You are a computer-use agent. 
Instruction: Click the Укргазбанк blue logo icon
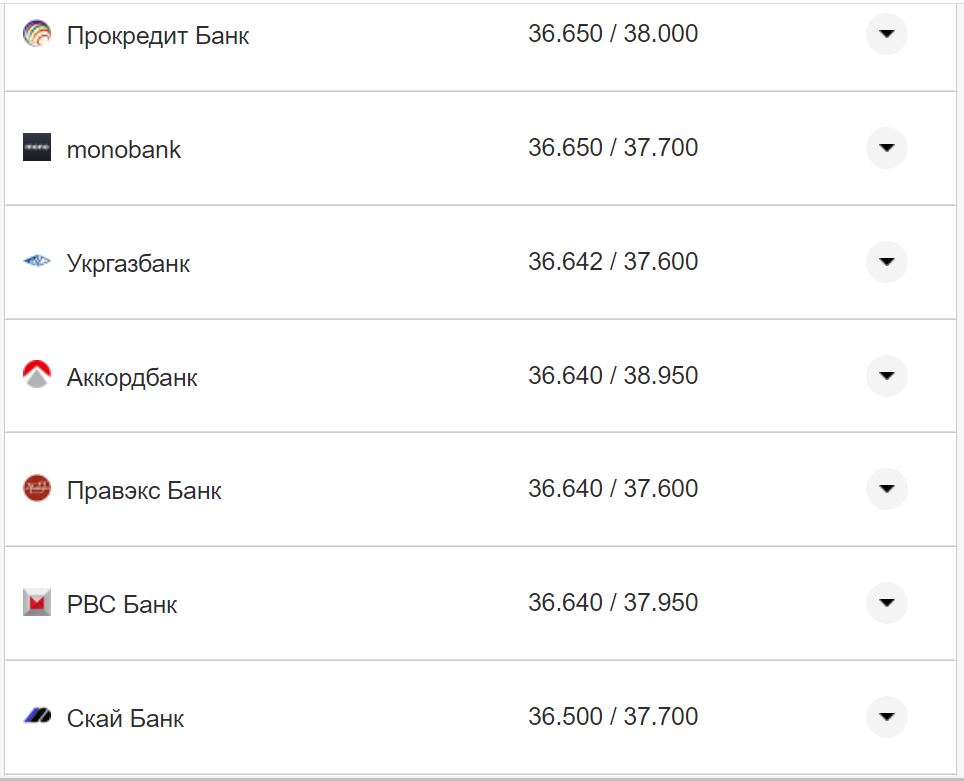coord(37,262)
